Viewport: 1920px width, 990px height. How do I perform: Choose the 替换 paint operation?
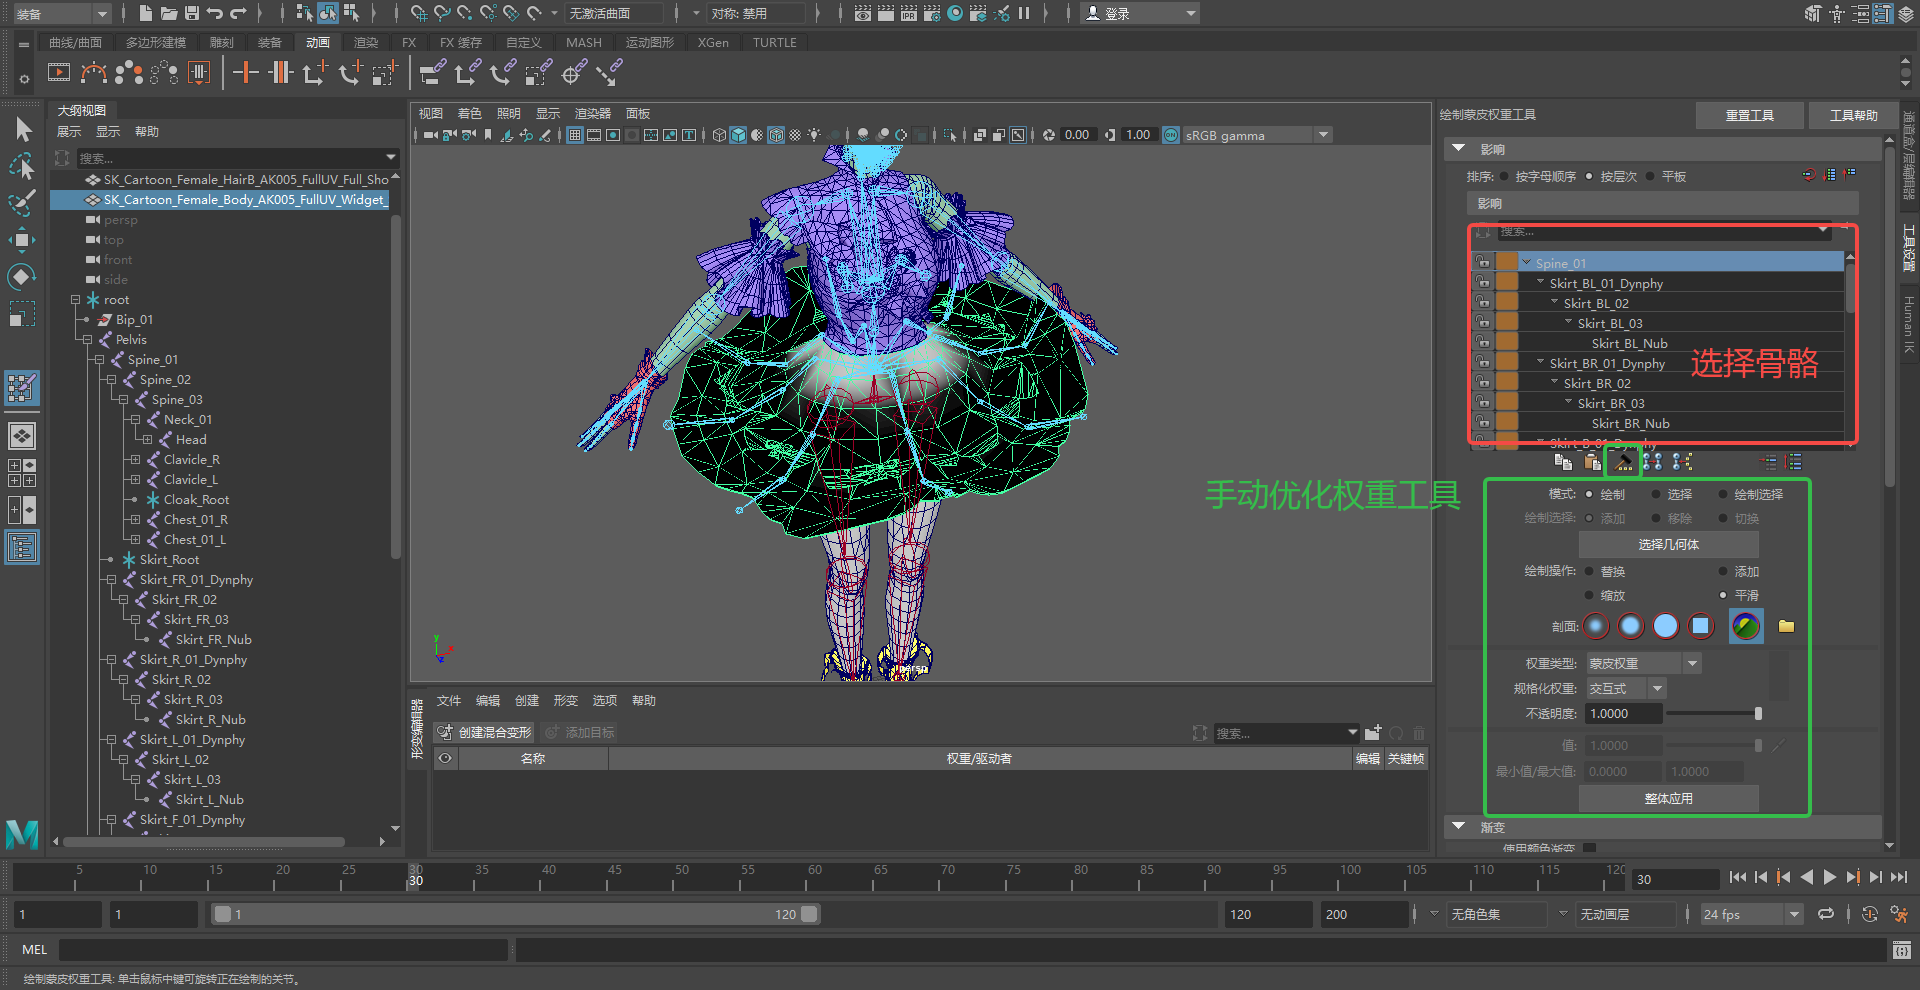click(1589, 571)
